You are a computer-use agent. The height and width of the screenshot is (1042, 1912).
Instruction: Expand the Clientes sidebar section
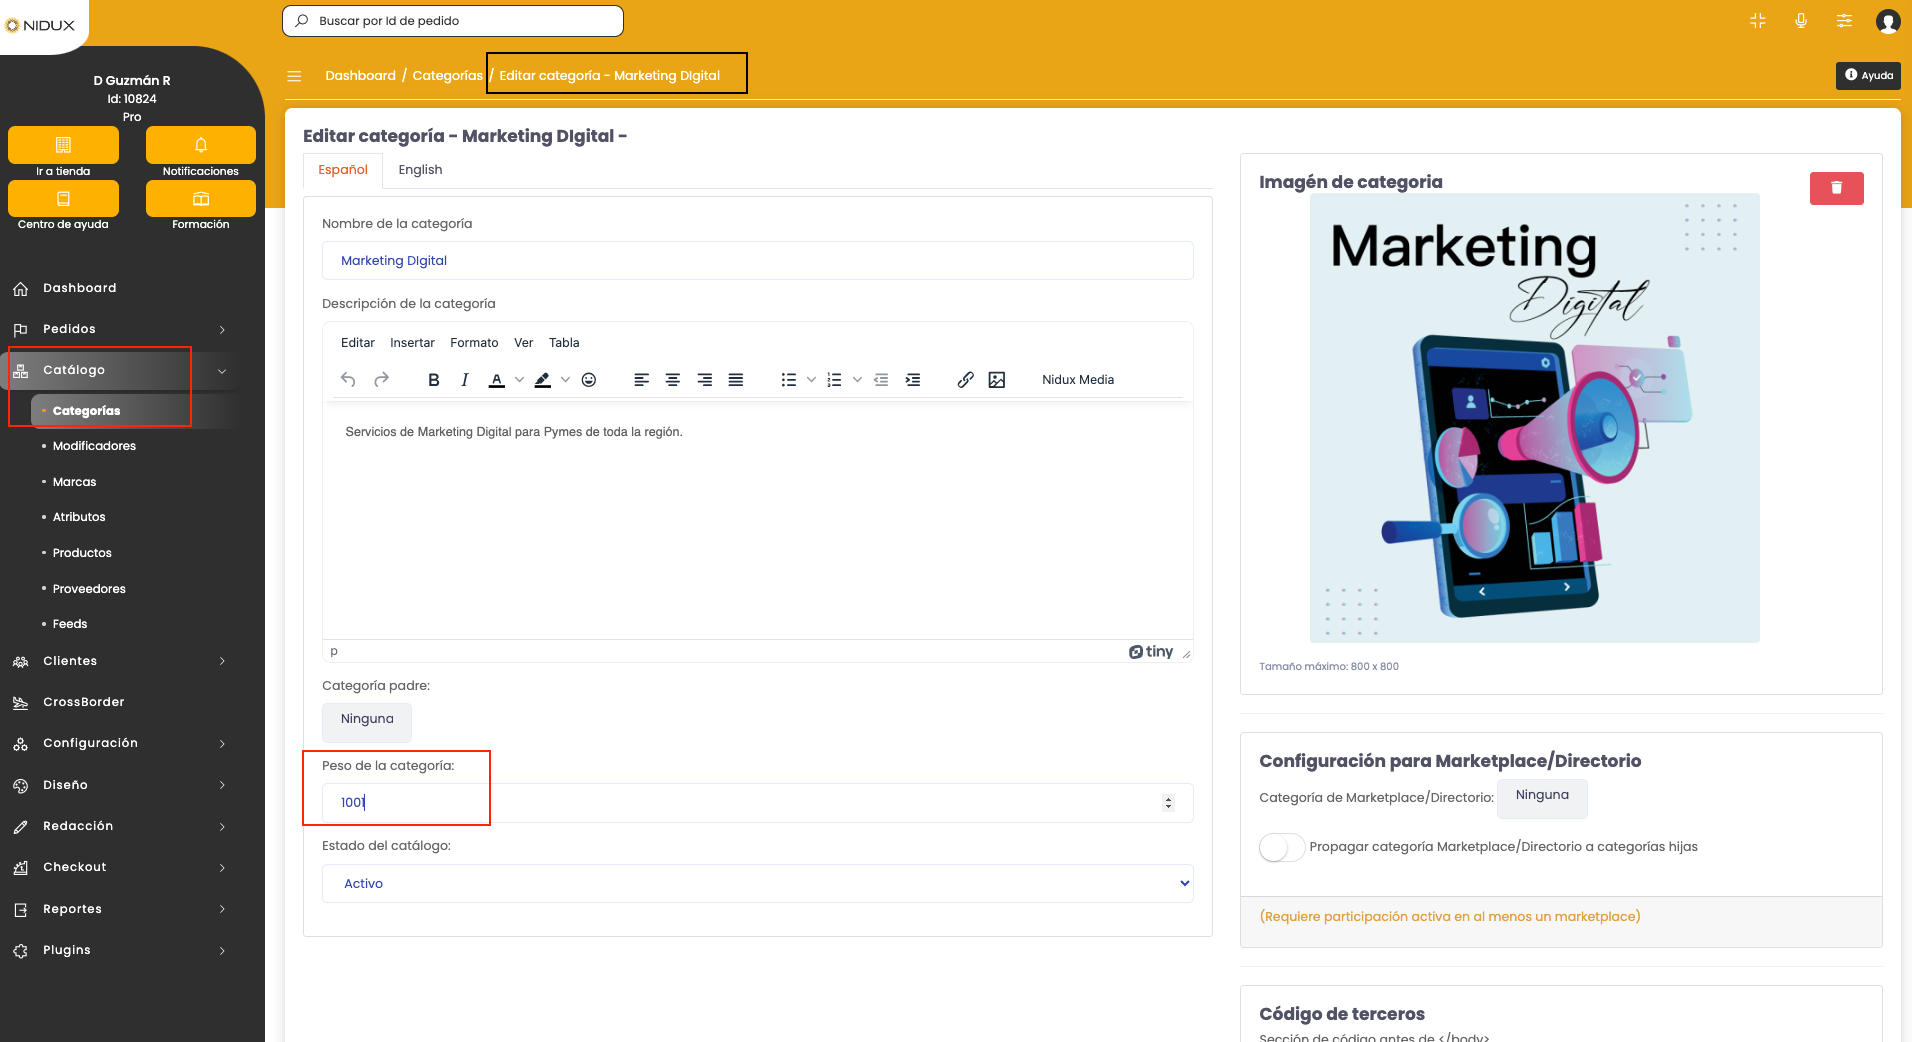tap(120, 661)
